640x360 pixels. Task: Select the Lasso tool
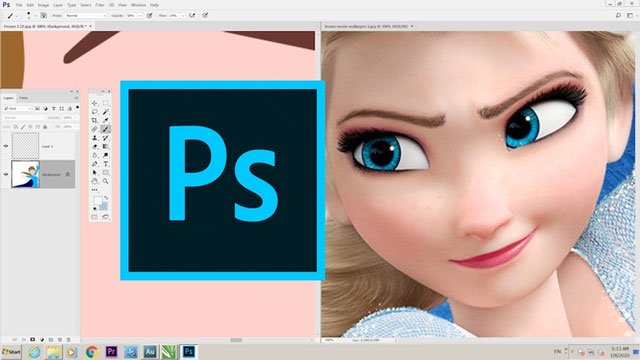(94, 112)
